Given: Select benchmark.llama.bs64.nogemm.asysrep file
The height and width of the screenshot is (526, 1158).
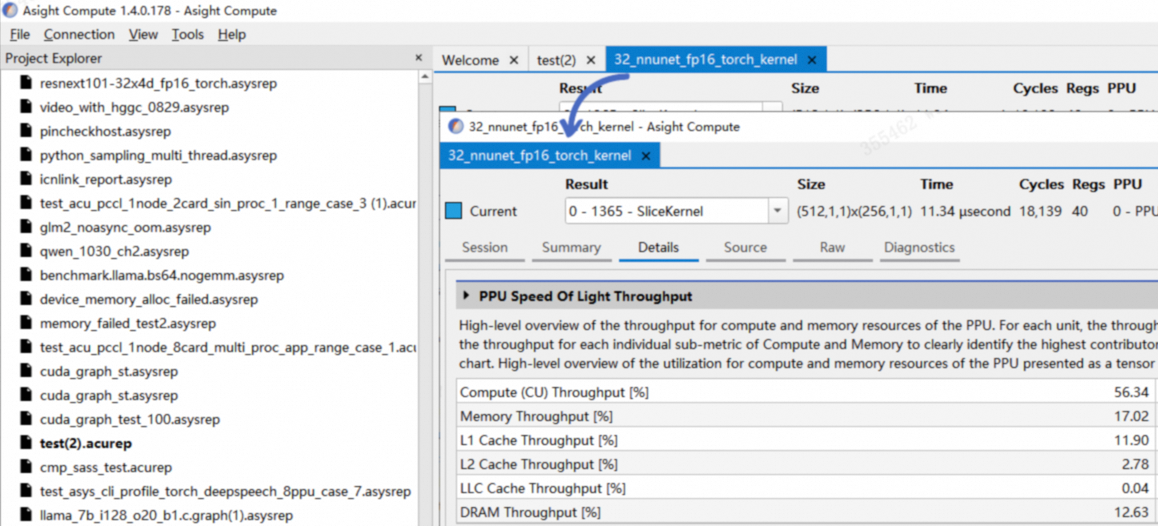Looking at the screenshot, I should pyautogui.click(x=162, y=276).
